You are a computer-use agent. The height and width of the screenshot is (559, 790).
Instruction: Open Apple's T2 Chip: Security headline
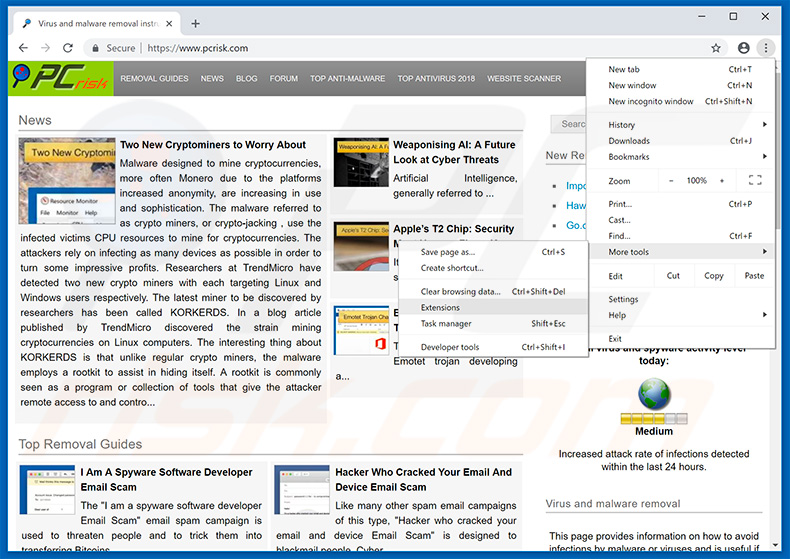coord(453,229)
